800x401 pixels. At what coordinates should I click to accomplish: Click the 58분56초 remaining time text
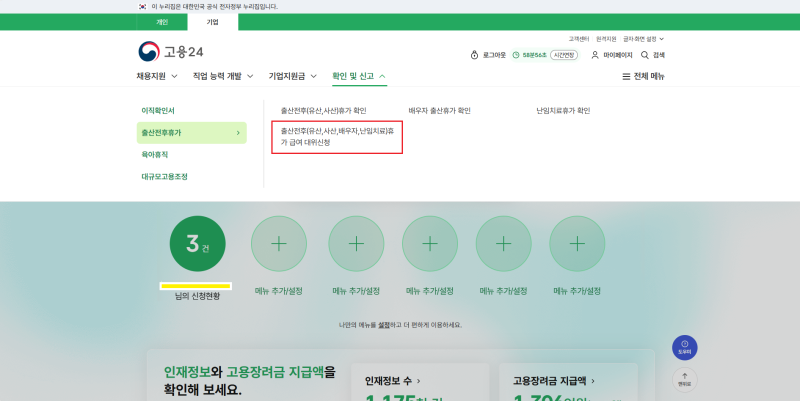click(534, 55)
